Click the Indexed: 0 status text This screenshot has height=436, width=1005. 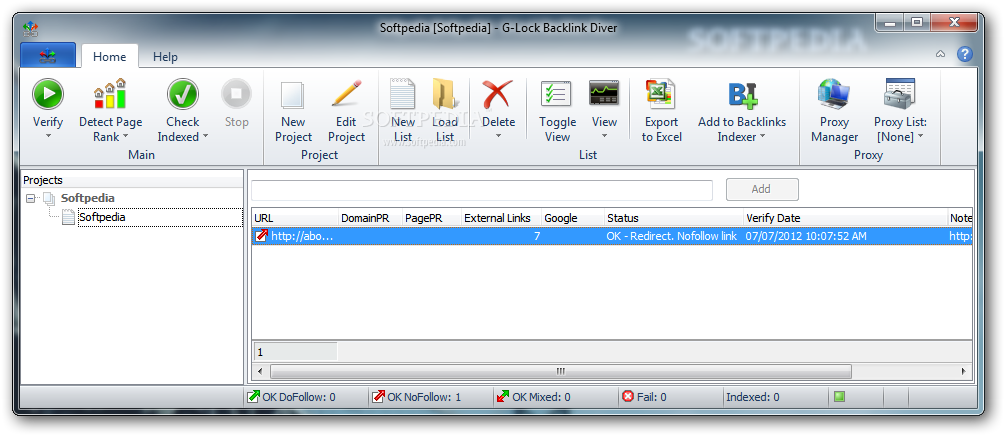[x=752, y=397]
